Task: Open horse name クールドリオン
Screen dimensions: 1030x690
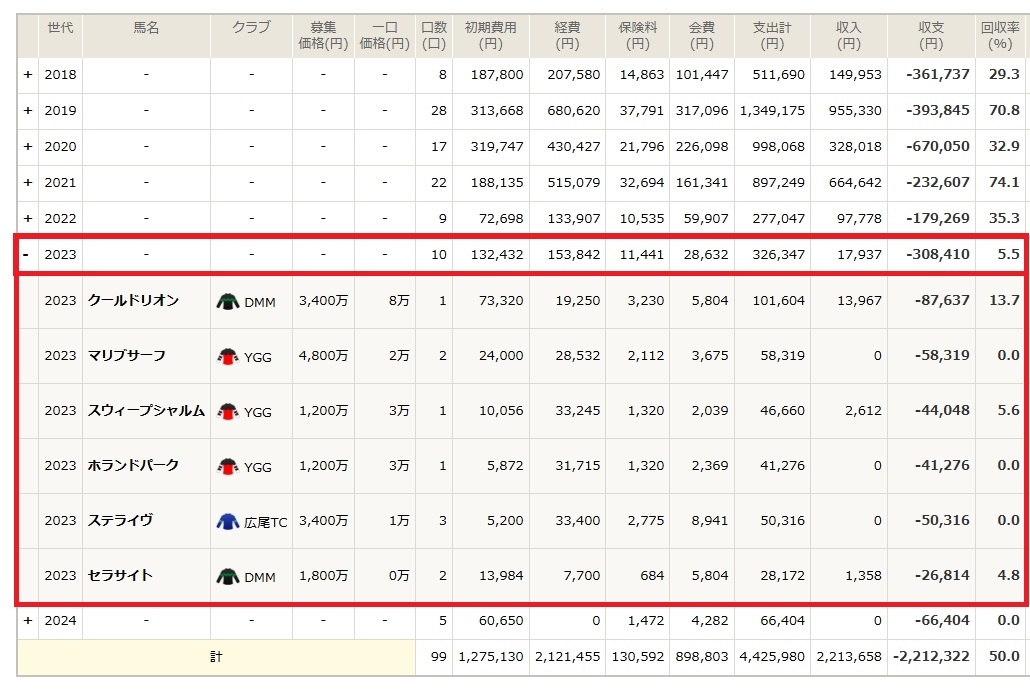Action: click(133, 300)
